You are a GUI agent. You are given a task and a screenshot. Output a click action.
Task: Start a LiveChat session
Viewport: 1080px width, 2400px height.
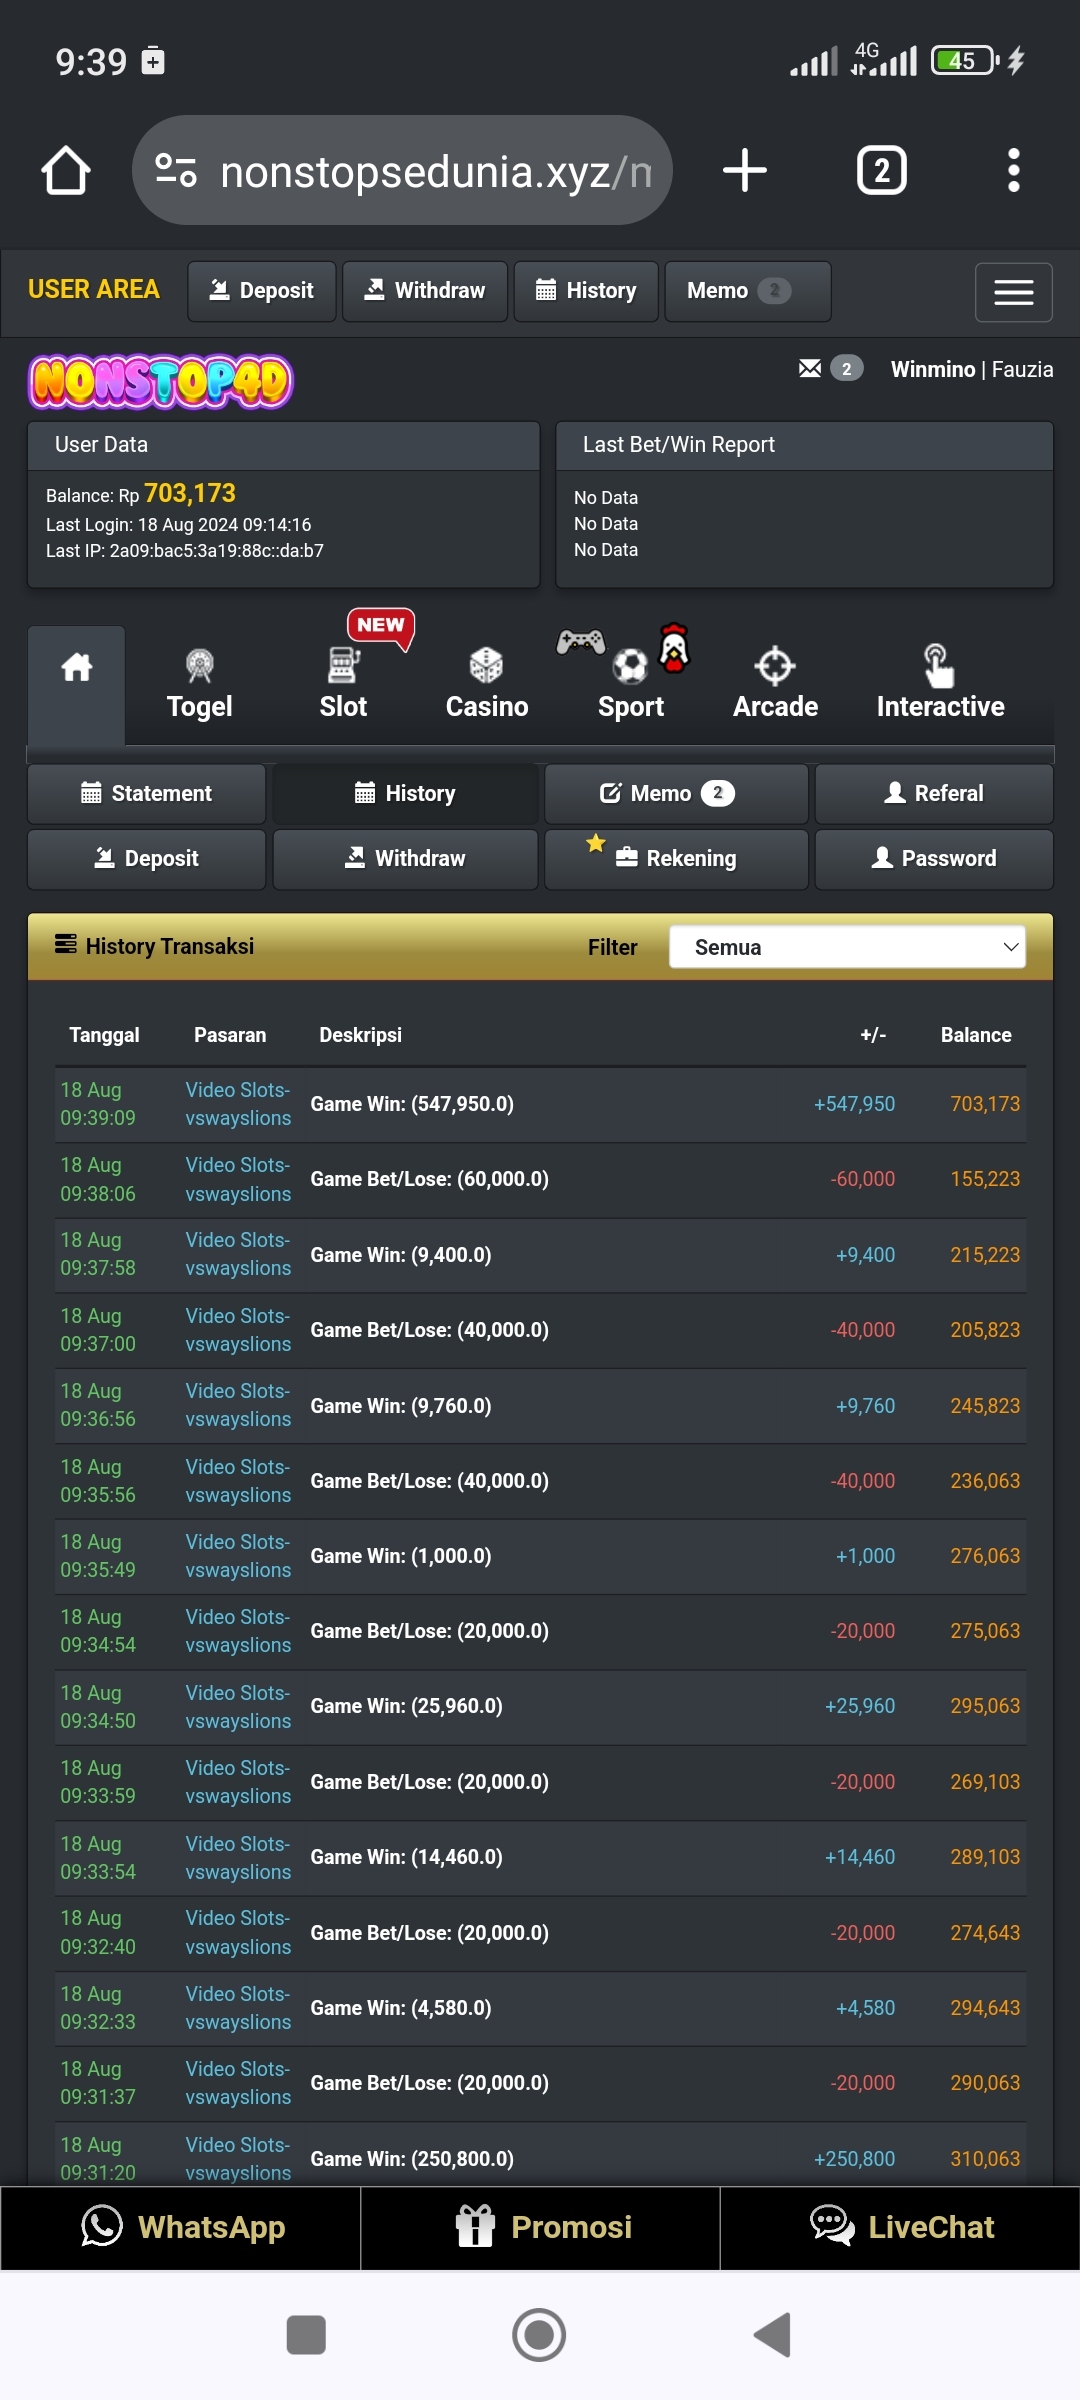pyautogui.click(x=900, y=2228)
